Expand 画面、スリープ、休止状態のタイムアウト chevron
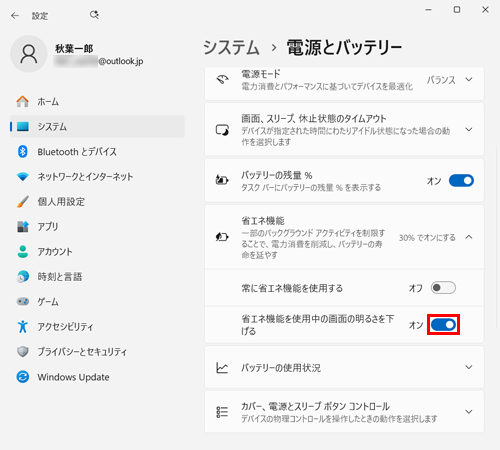The image size is (500, 450). [469, 129]
